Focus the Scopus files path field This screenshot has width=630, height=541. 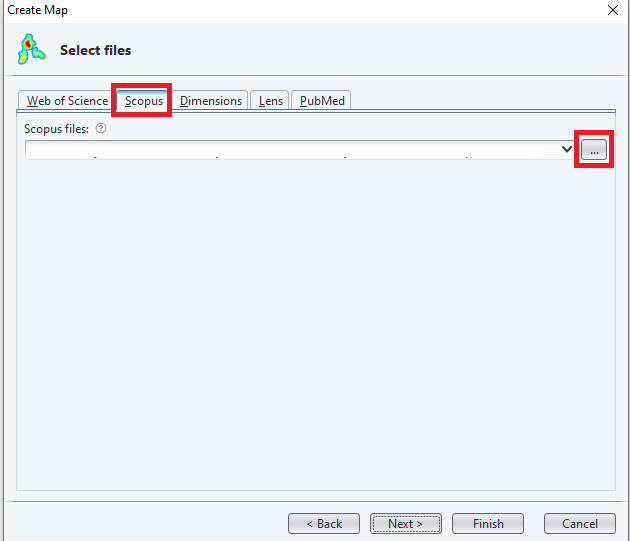pos(290,150)
